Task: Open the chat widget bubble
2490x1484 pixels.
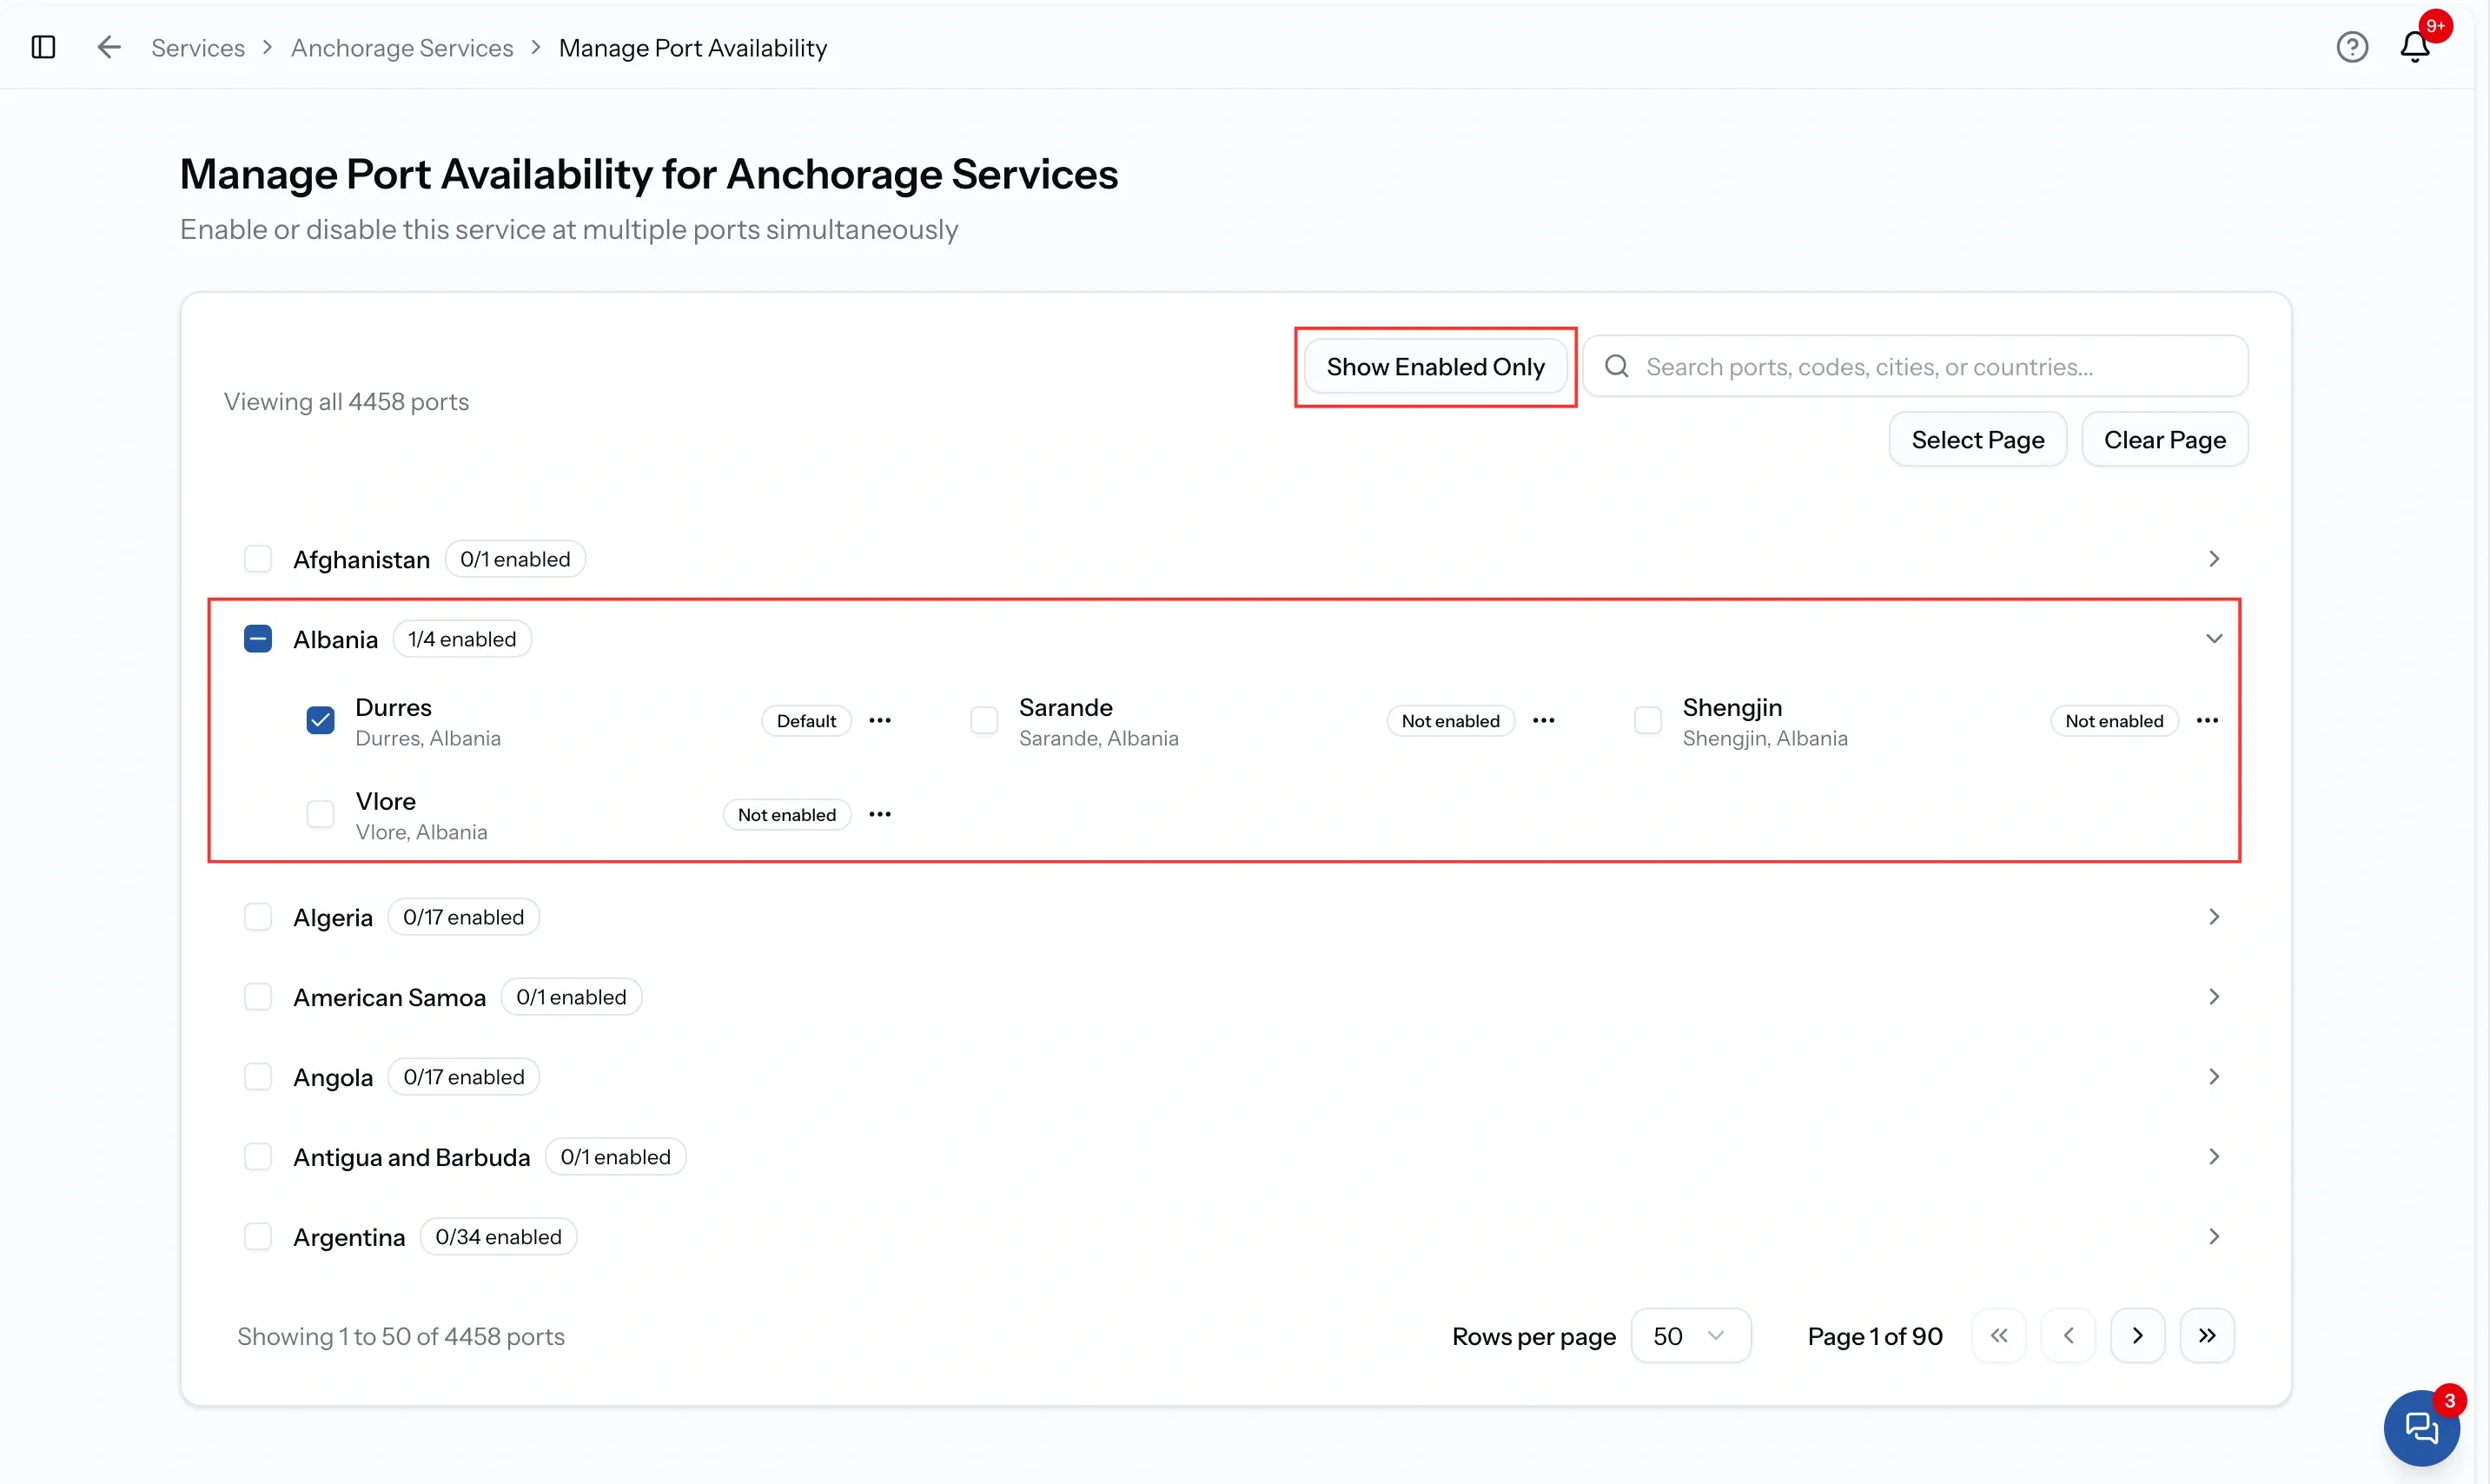Action: (x=2421, y=1427)
